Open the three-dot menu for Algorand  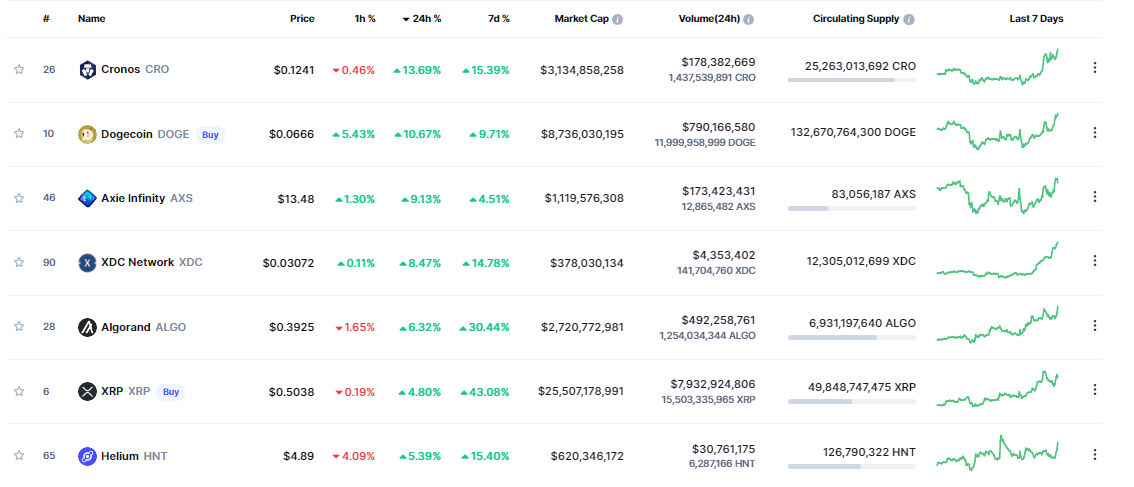click(1094, 325)
